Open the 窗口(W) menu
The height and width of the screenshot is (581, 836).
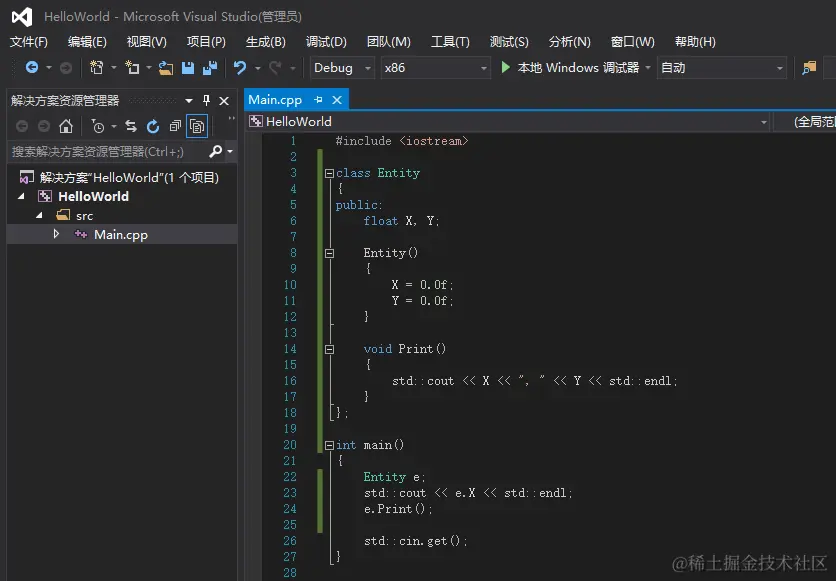click(x=633, y=42)
